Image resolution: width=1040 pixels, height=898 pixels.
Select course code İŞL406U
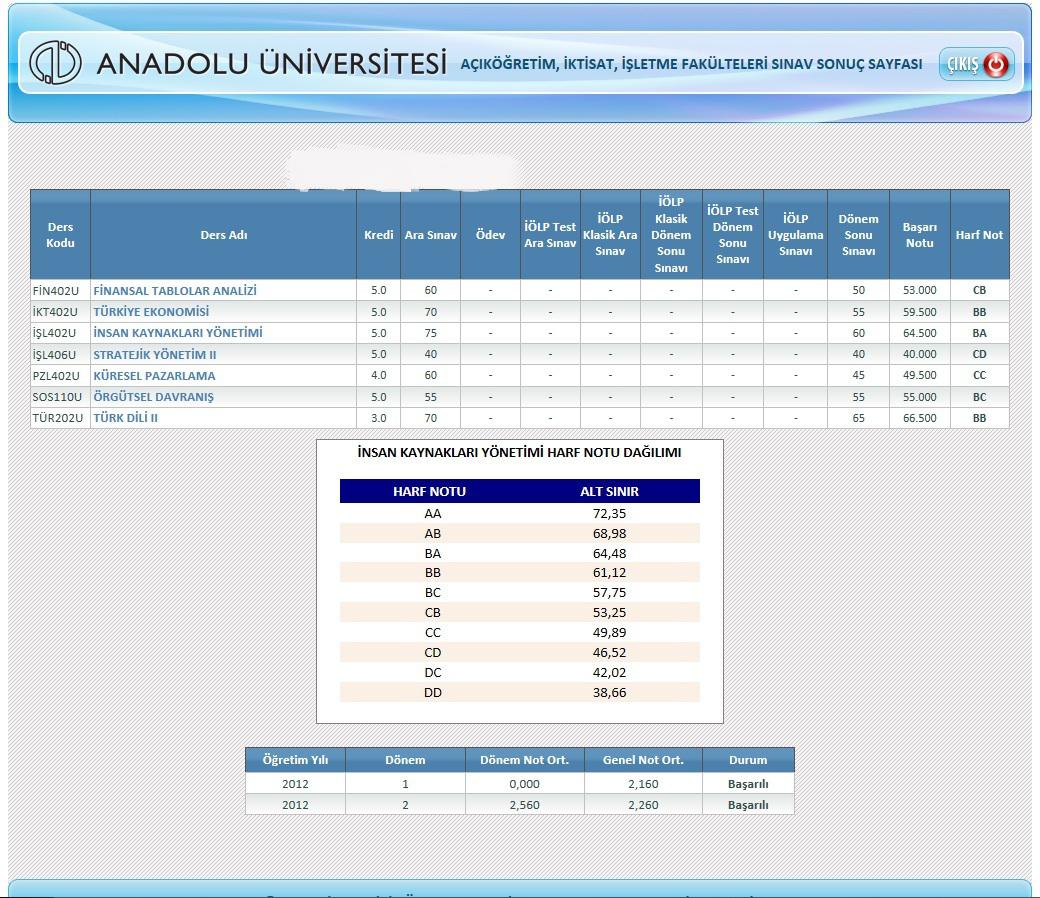(54, 354)
